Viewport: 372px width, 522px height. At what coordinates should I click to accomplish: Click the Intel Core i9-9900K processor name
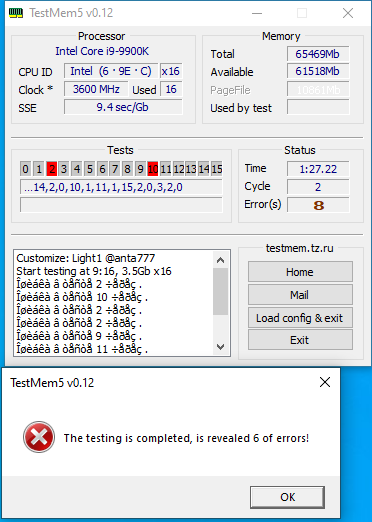tap(102, 51)
